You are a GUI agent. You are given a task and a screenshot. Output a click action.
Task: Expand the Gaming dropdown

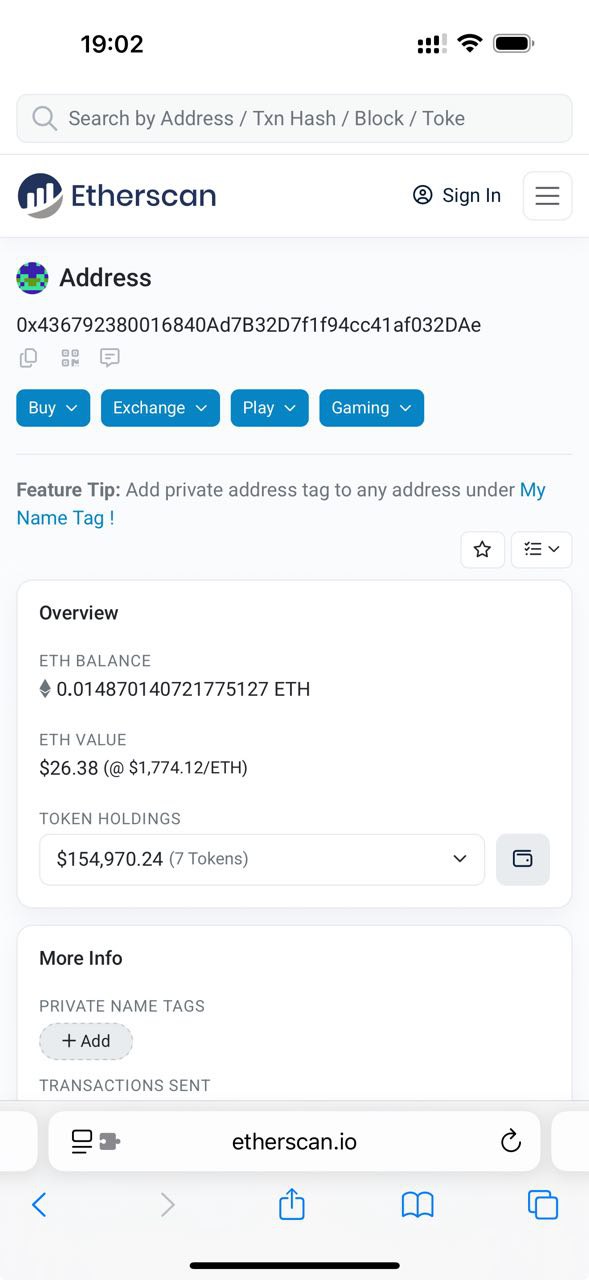point(371,408)
